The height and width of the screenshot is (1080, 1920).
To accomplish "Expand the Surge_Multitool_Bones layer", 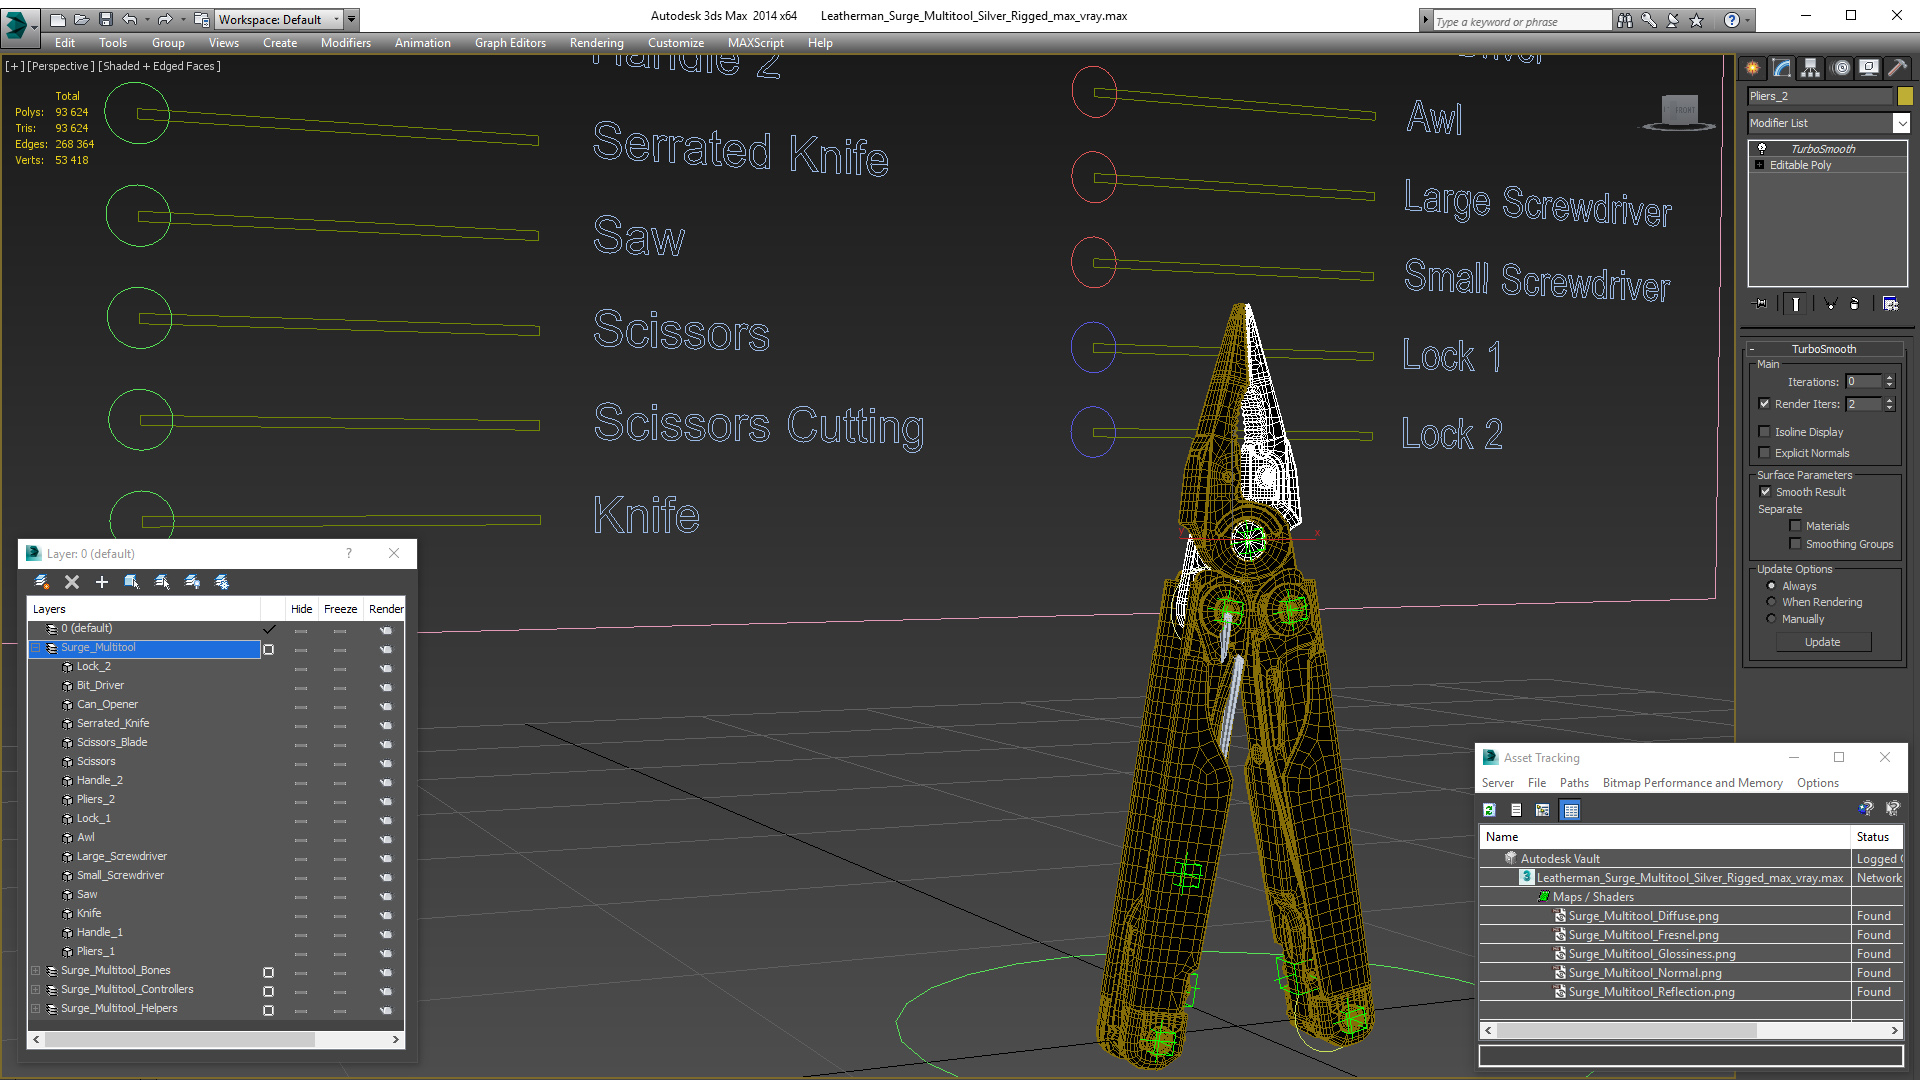I will pos(36,971).
